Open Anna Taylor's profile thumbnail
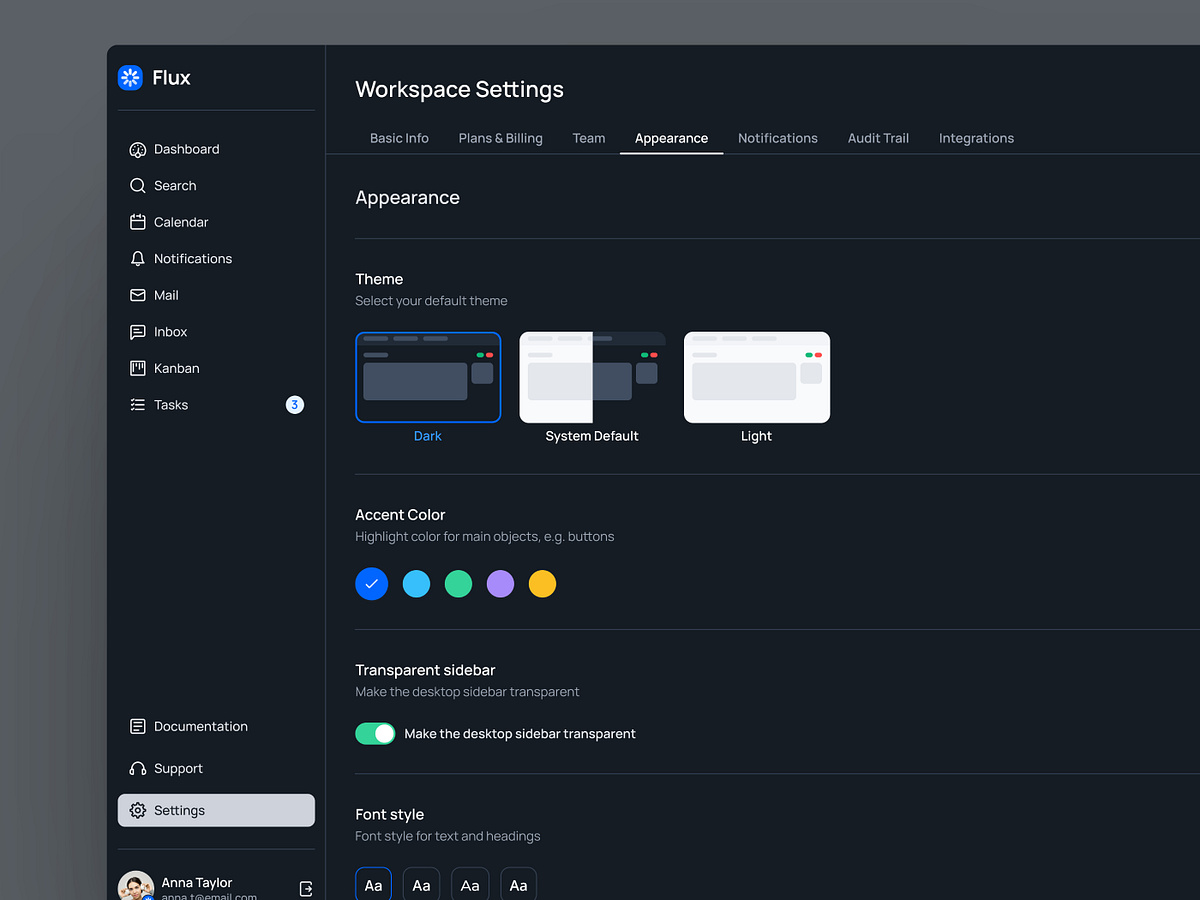 point(135,886)
